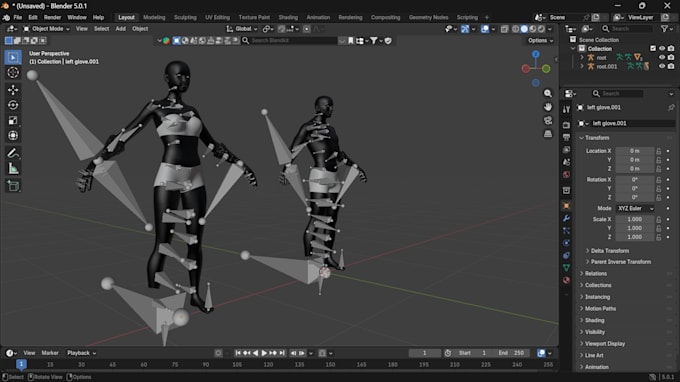This screenshot has height=382, width=680.
Task: Click the viewport zoom magnifier icon
Action: (548, 94)
